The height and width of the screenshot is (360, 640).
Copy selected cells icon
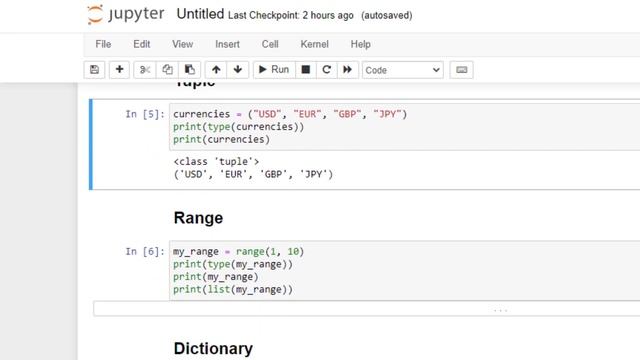pos(167,70)
